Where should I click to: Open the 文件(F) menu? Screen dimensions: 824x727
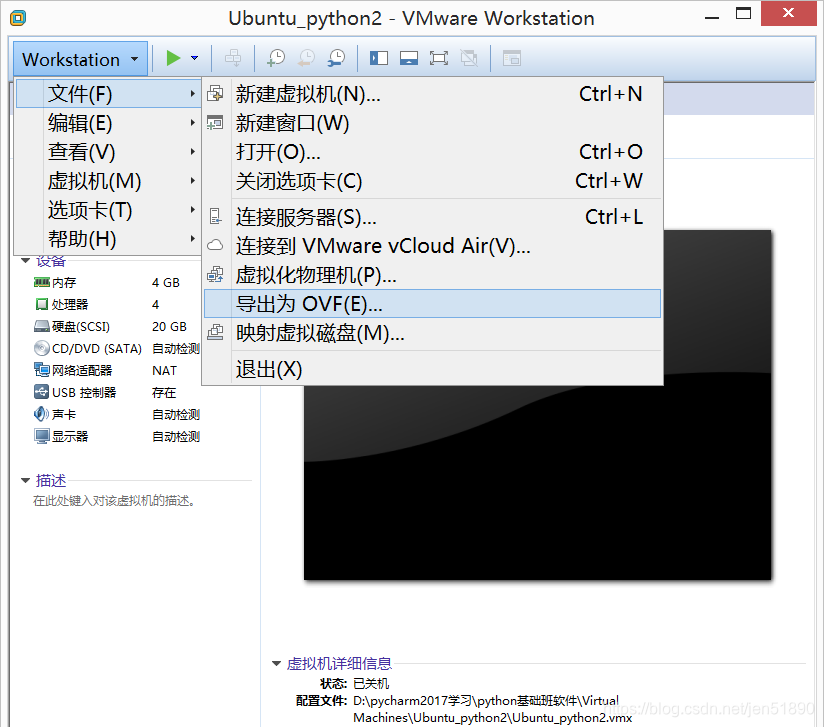coord(108,94)
